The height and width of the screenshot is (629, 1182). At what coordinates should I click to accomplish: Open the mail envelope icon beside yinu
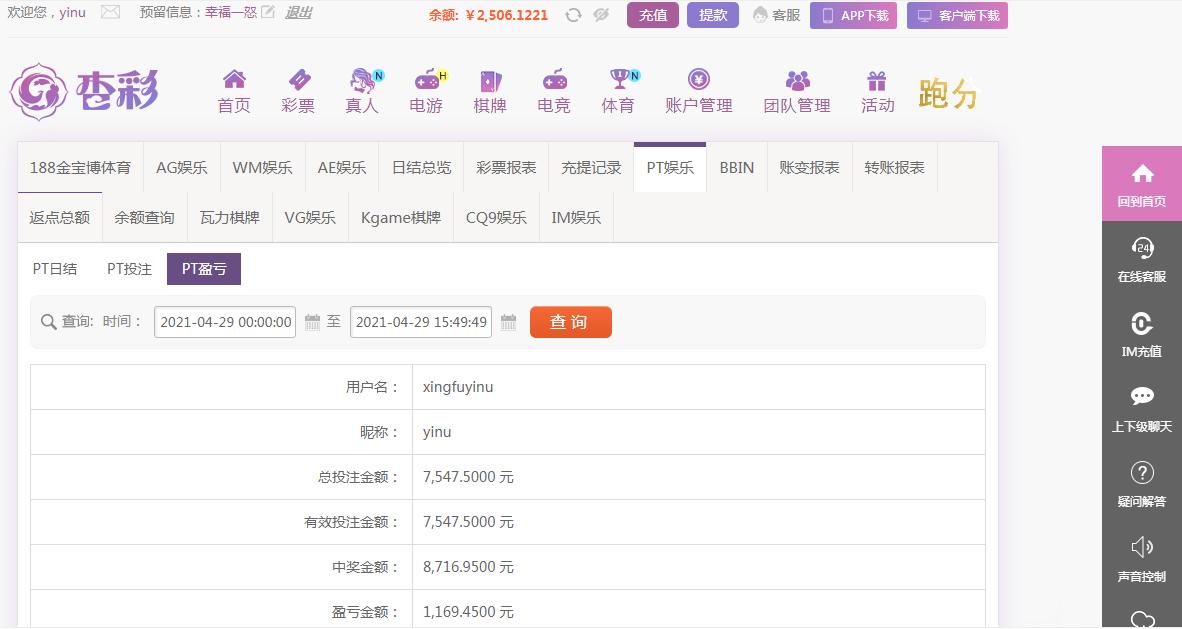tap(110, 12)
